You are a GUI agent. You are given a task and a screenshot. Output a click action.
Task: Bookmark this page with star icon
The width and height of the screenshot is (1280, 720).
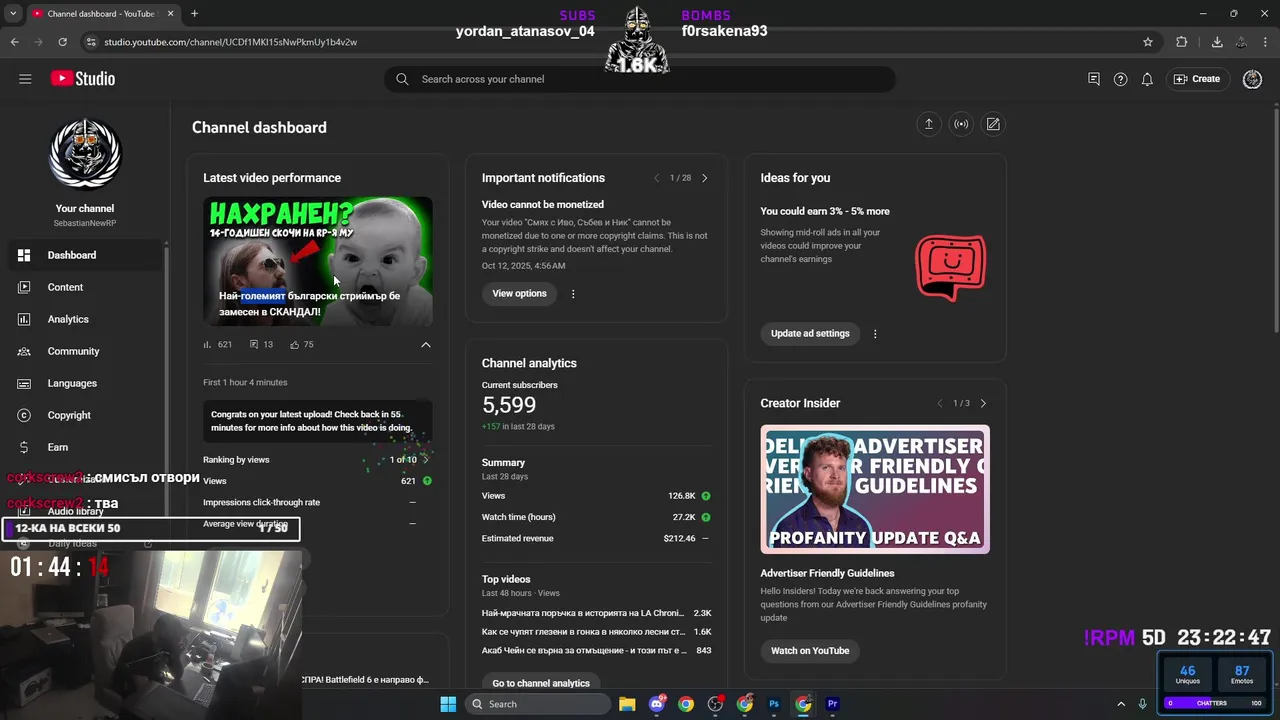pos(1148,42)
